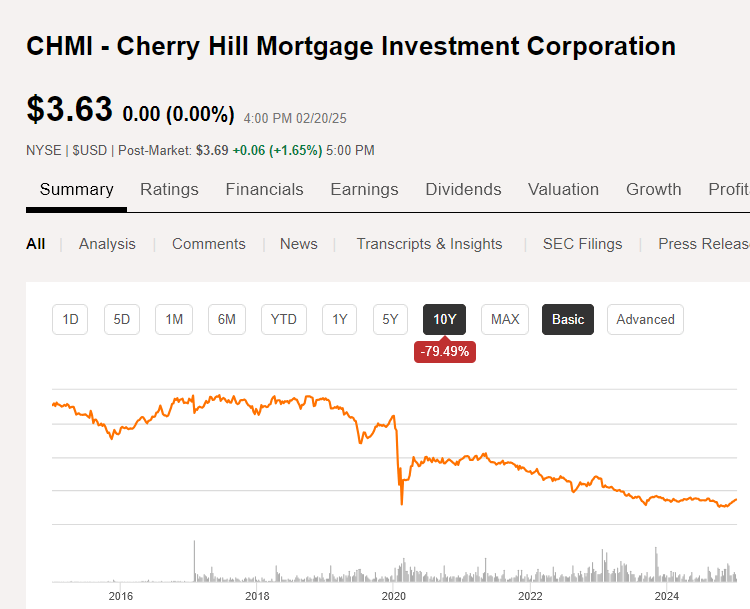
Task: Select the Valuation tab
Action: [563, 189]
